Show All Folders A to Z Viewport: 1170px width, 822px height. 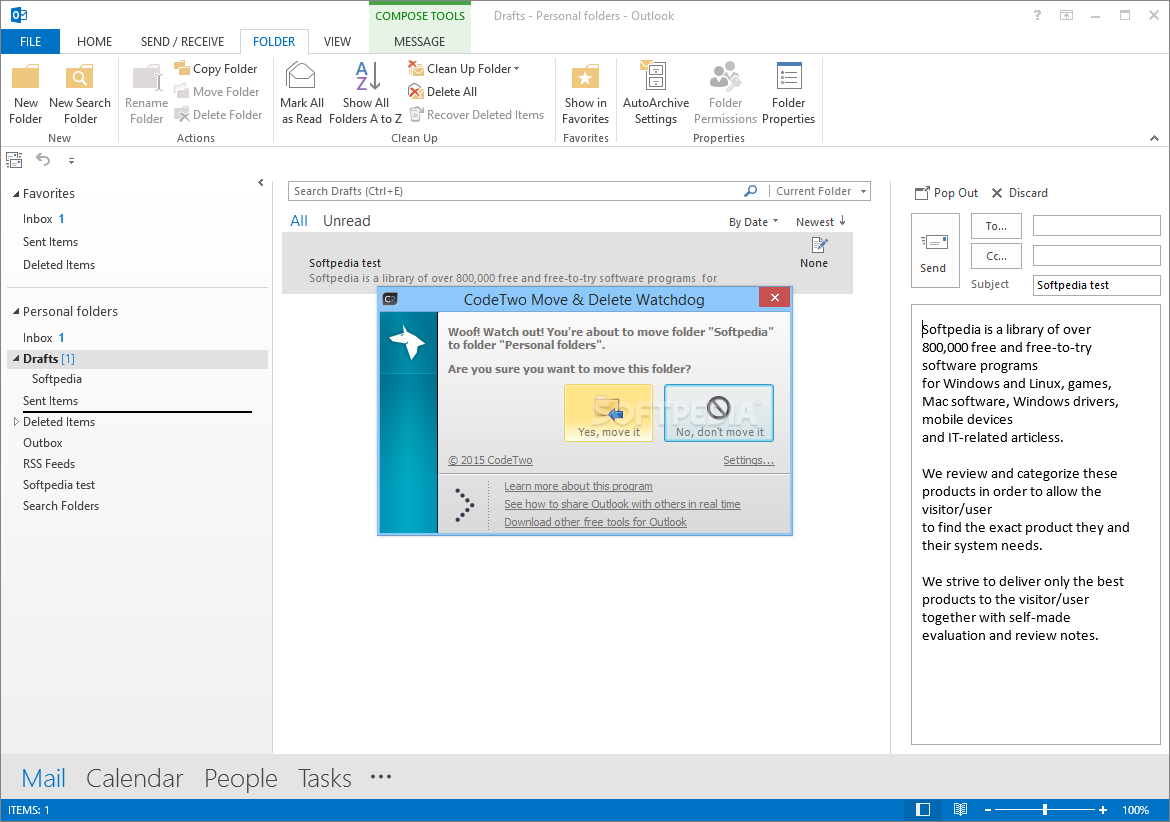click(x=366, y=94)
